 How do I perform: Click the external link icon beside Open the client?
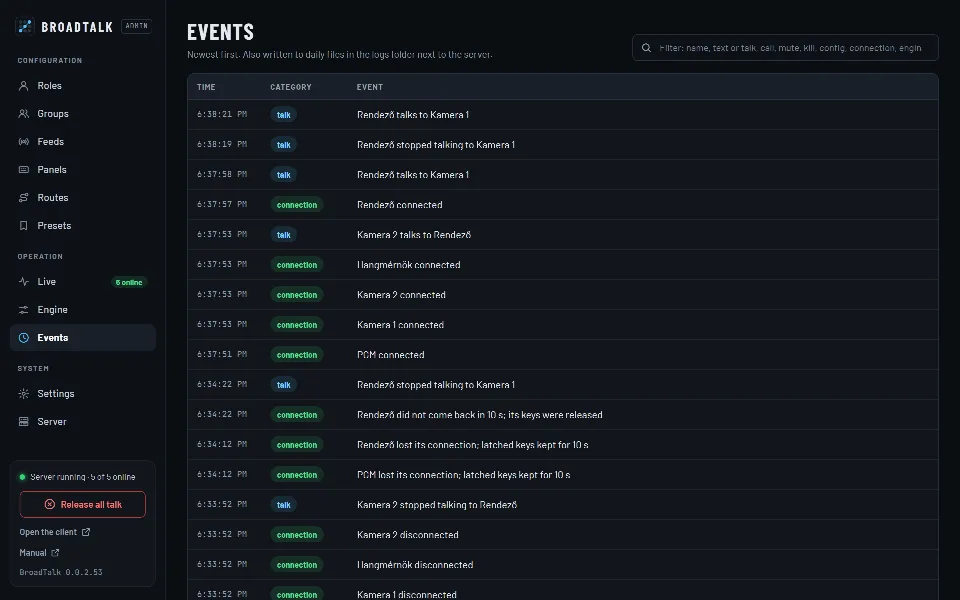tap(86, 532)
